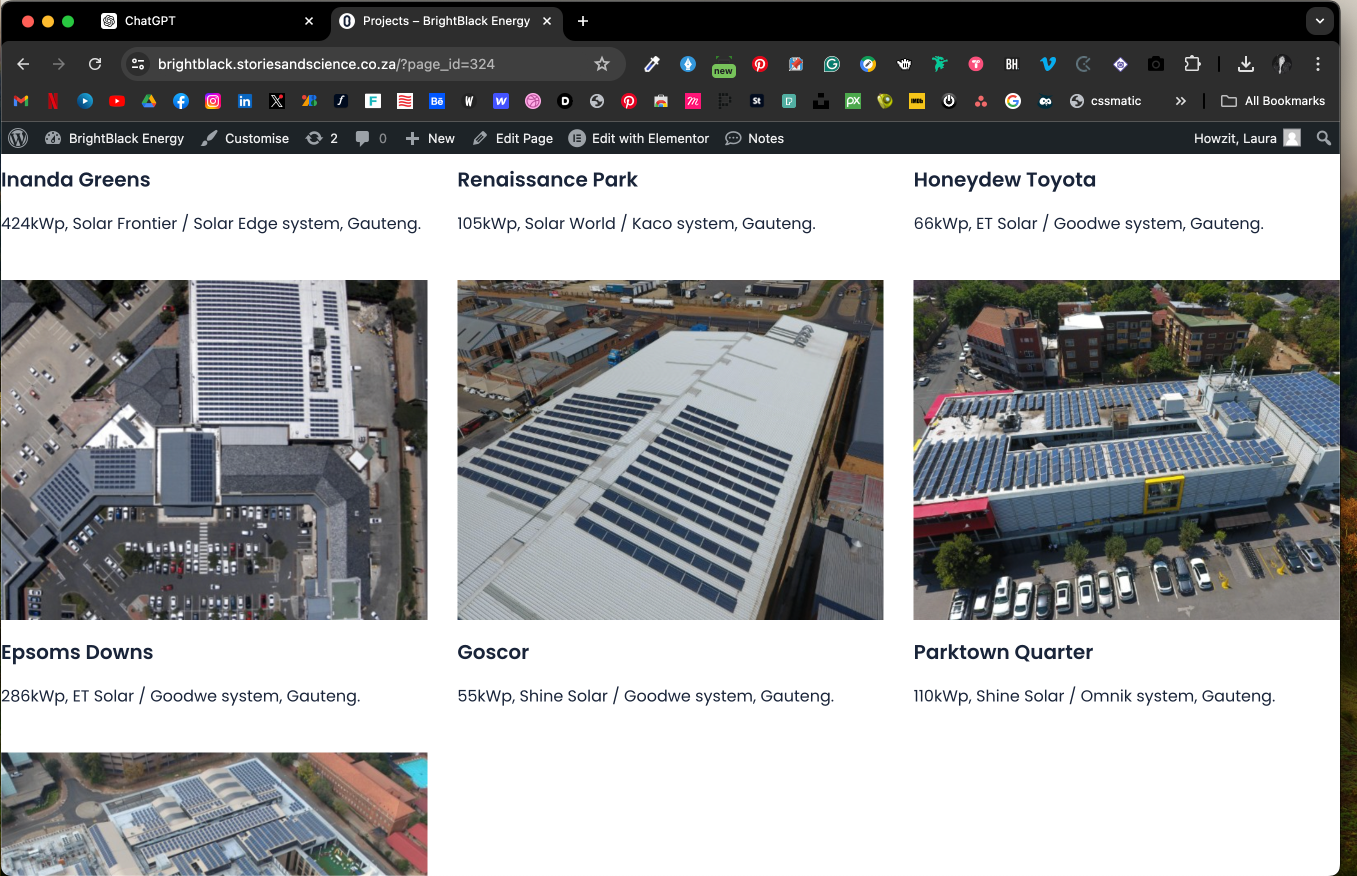Image resolution: width=1357 pixels, height=876 pixels.
Task: Click the Grammarly extension icon
Action: click(x=832, y=64)
